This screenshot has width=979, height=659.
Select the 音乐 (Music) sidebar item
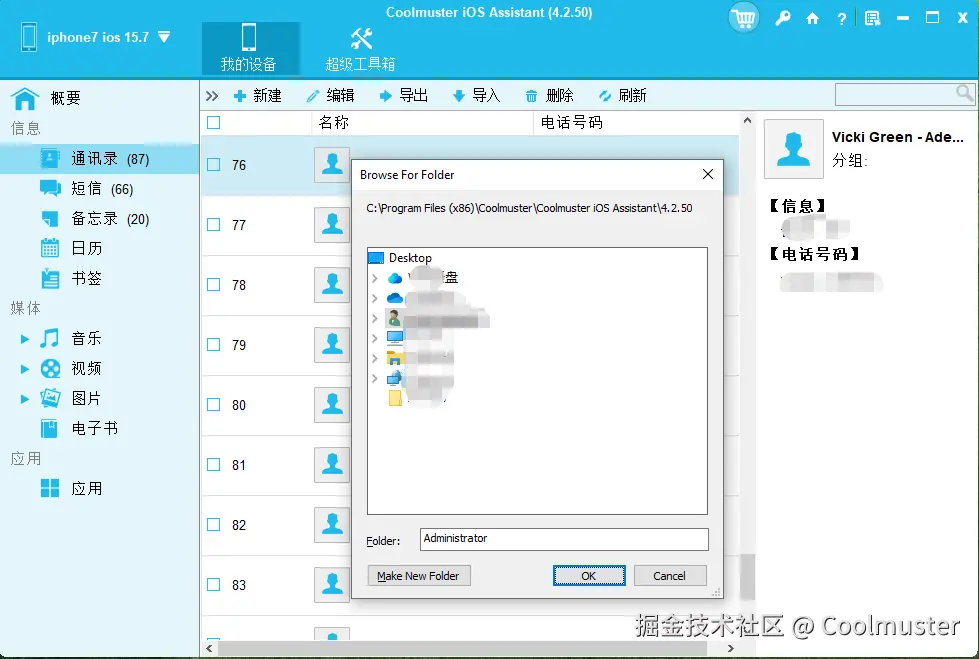pos(85,338)
